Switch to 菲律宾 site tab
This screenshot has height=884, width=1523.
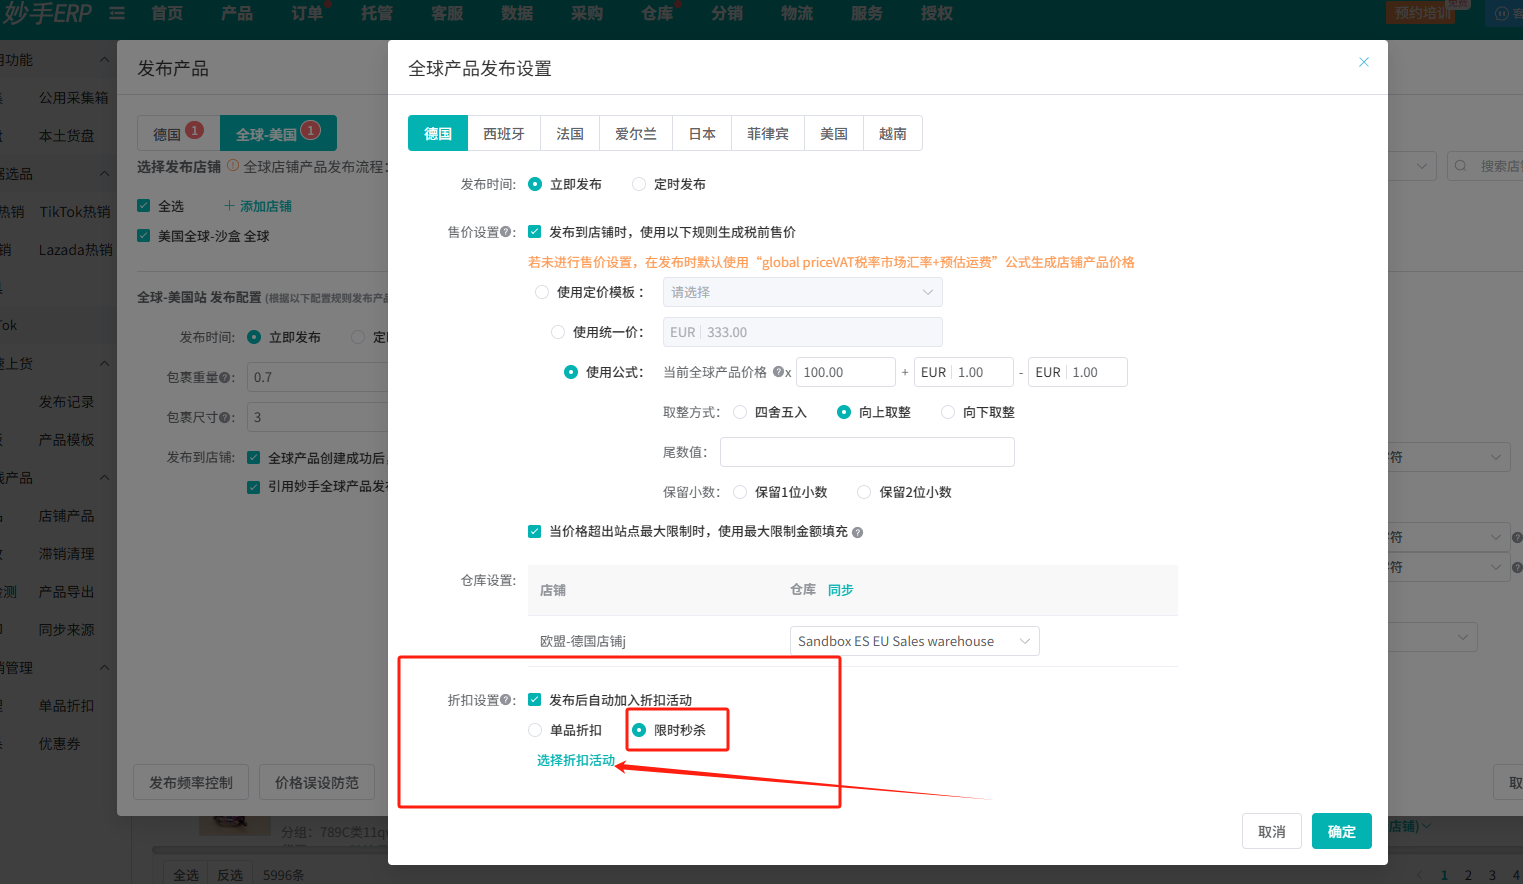768,133
